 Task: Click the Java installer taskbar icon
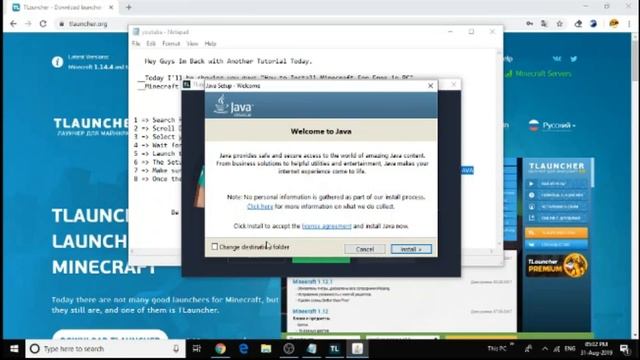click(357, 349)
